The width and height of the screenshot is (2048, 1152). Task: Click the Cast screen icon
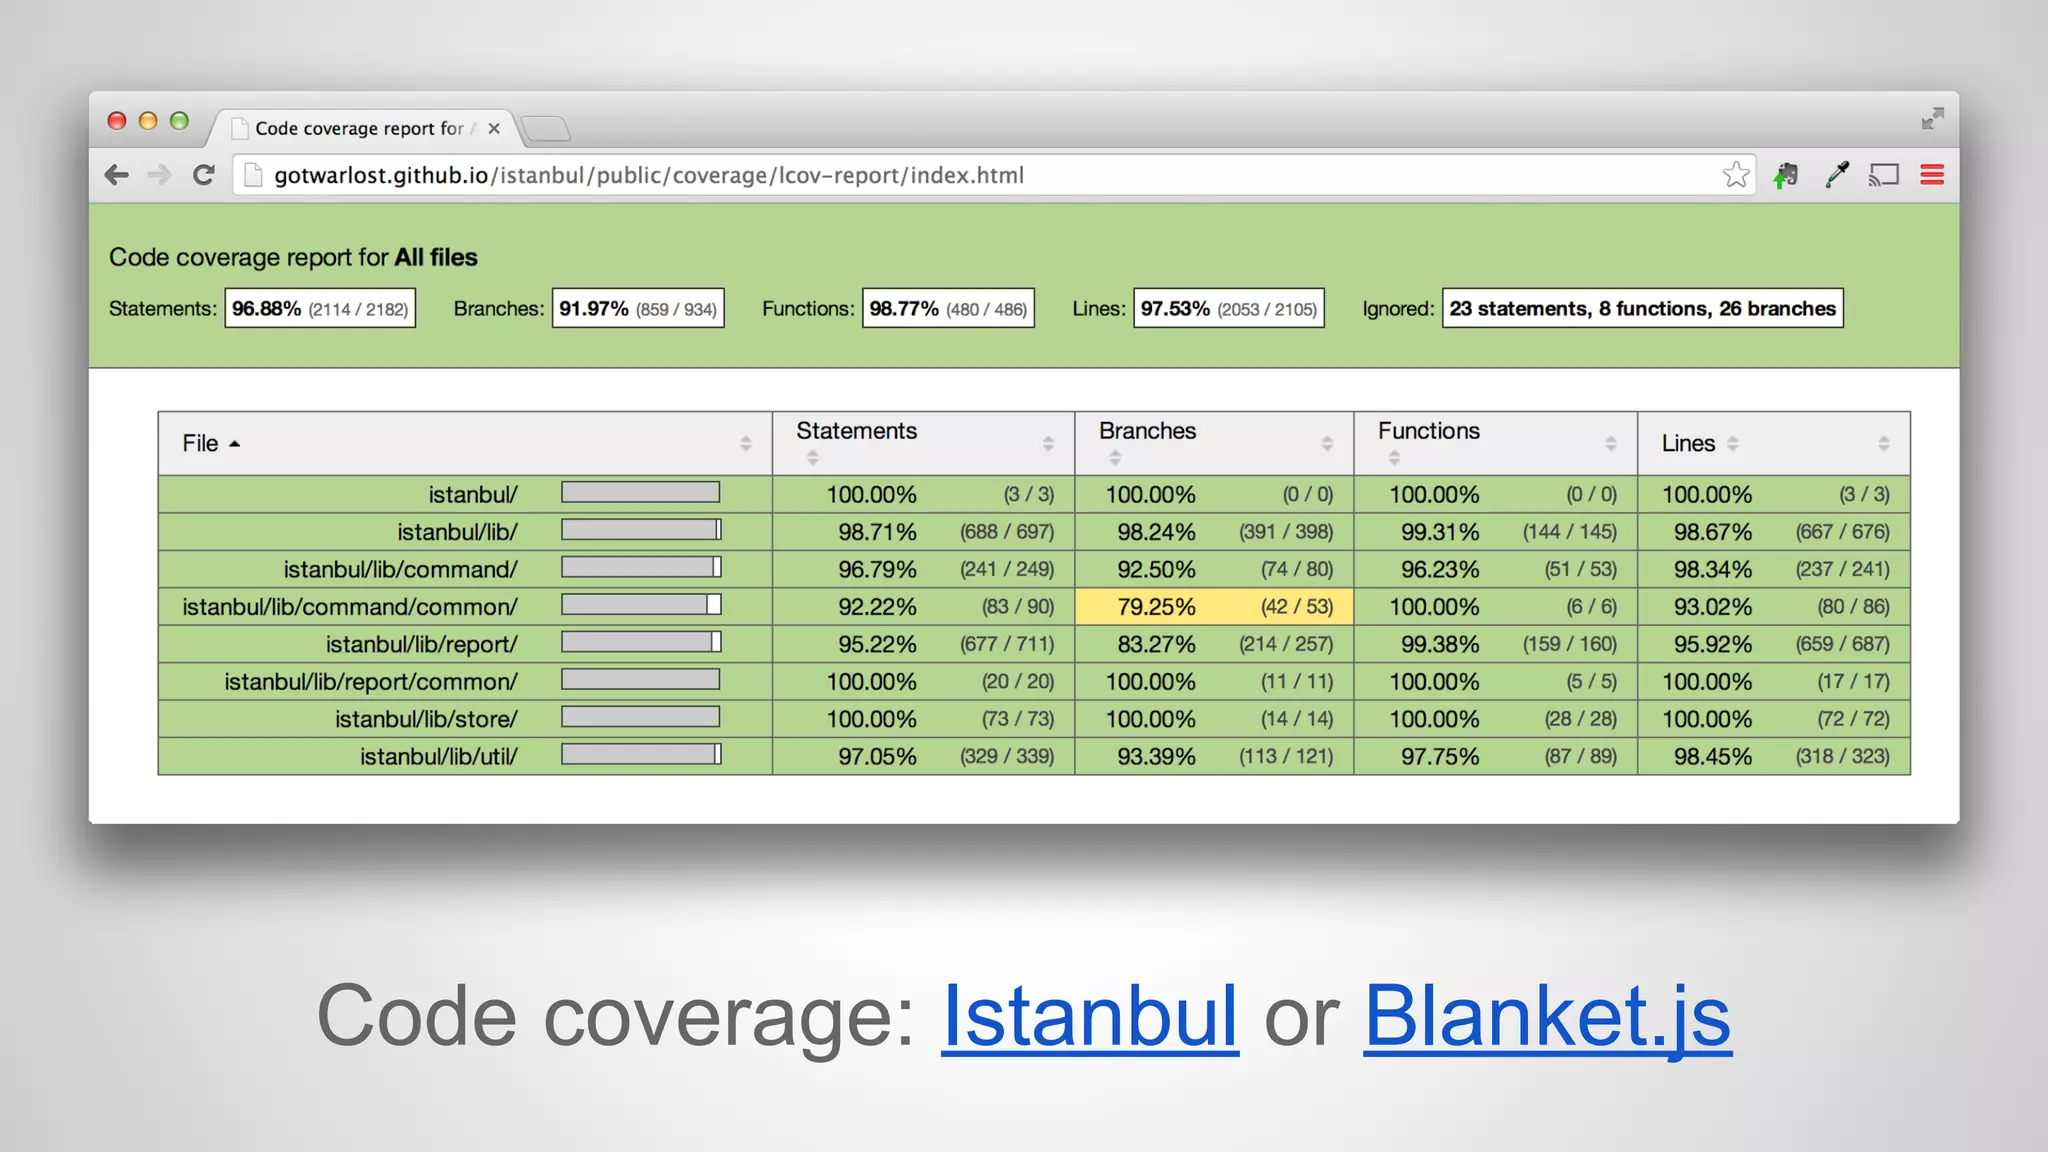pos(1884,175)
